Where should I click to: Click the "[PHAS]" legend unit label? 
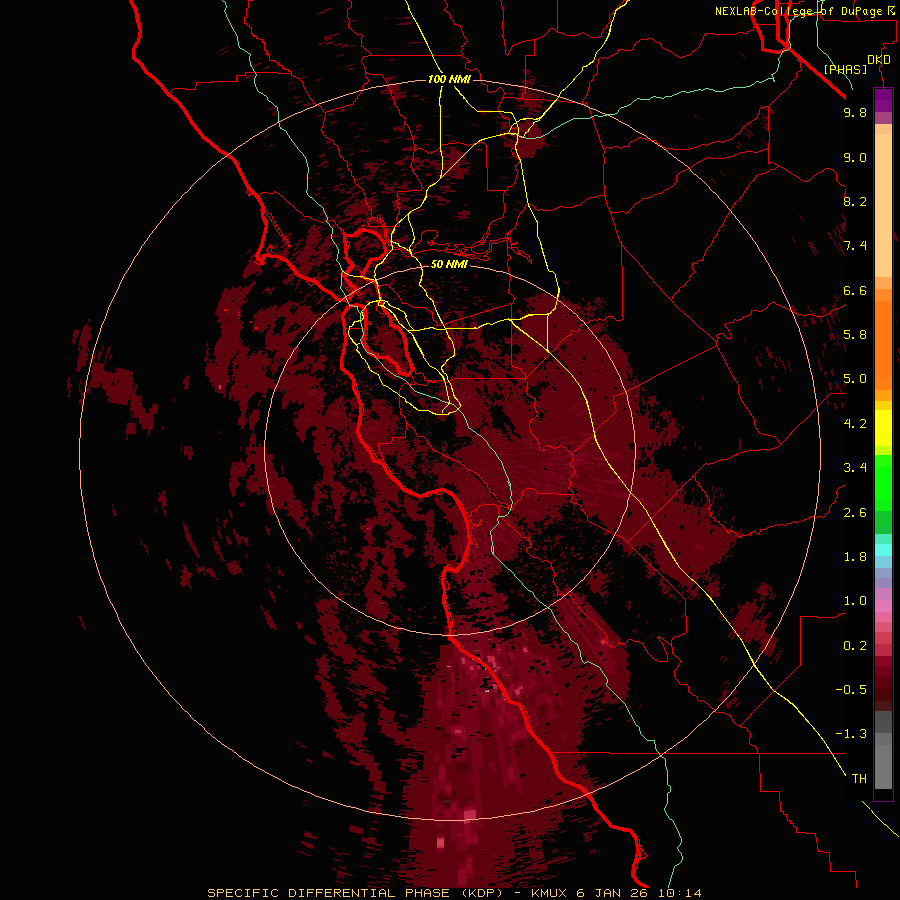[845, 70]
